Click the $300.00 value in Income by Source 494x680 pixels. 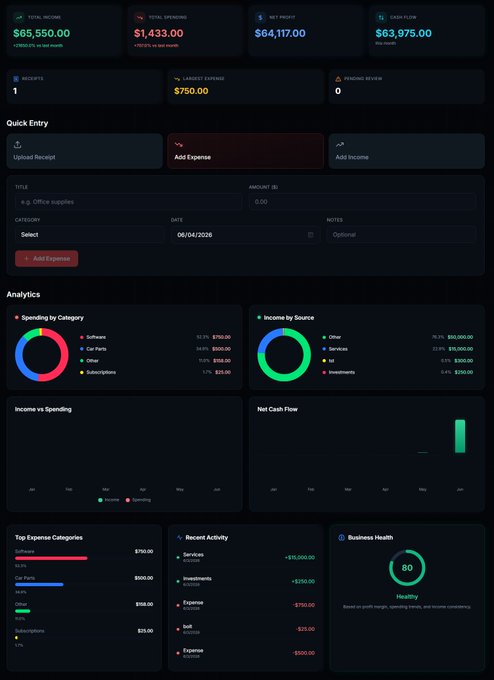[x=464, y=360]
